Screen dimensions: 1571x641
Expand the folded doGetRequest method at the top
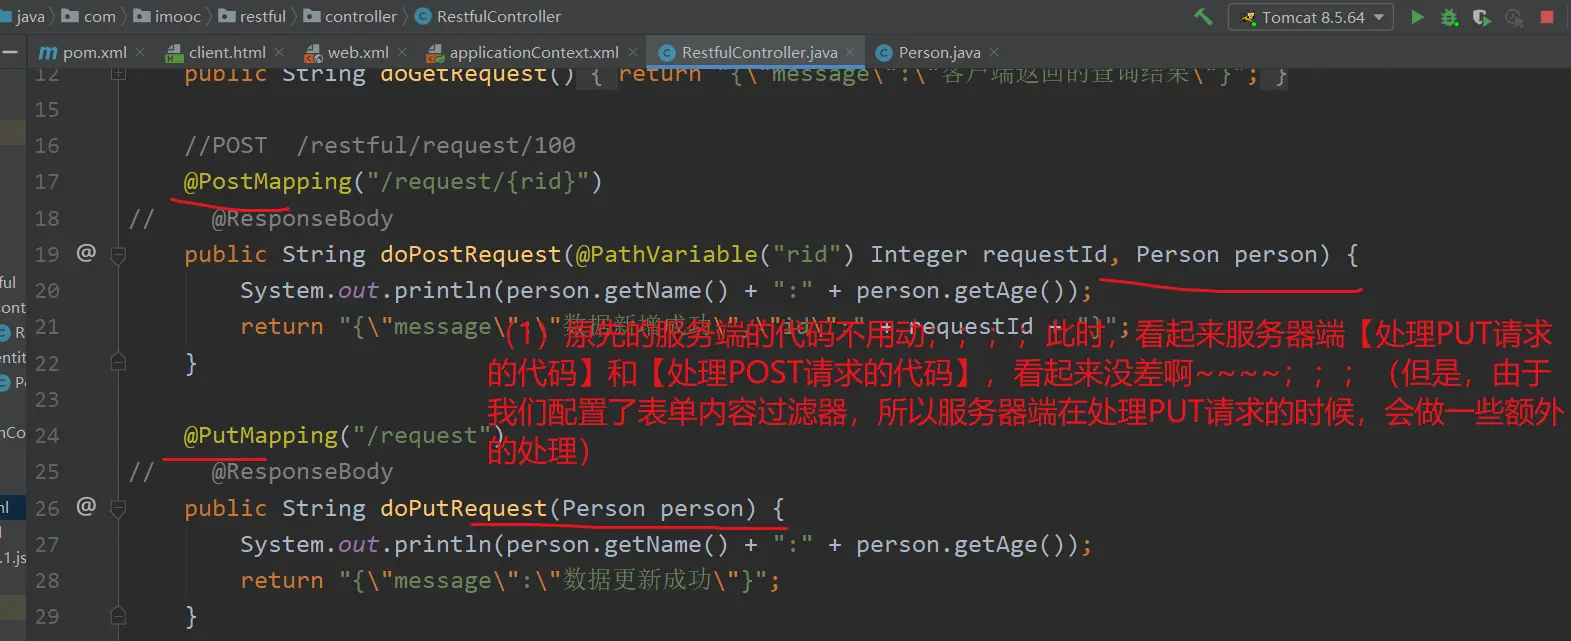(118, 73)
